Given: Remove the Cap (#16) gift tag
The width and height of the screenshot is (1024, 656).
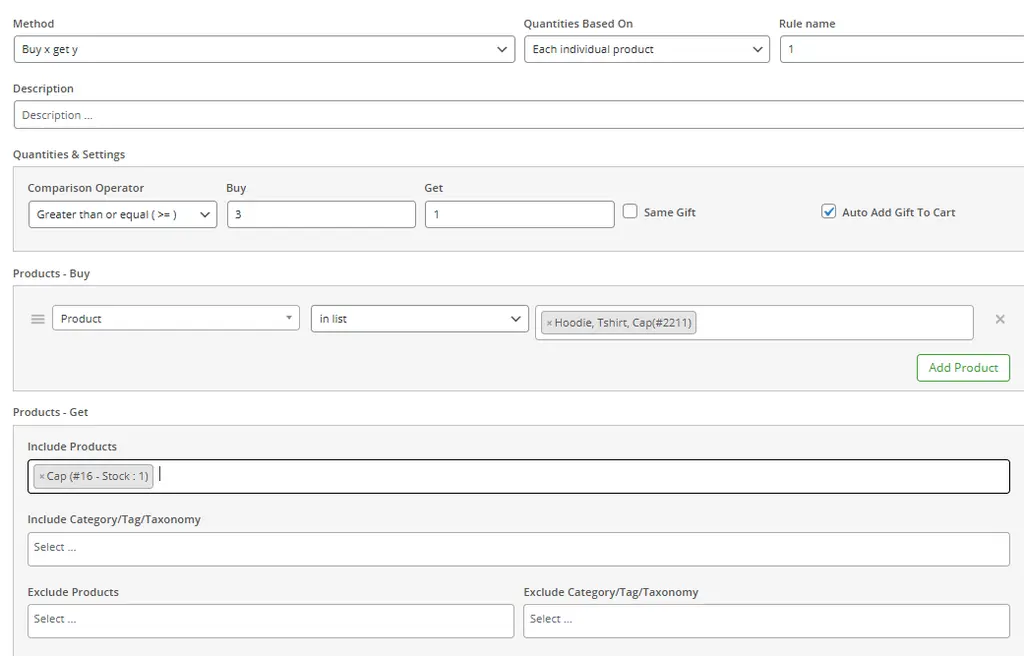Looking at the screenshot, I should [42, 477].
